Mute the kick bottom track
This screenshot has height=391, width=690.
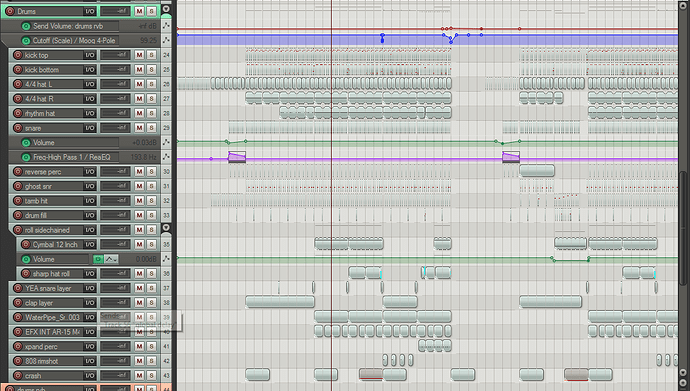tap(139, 69)
